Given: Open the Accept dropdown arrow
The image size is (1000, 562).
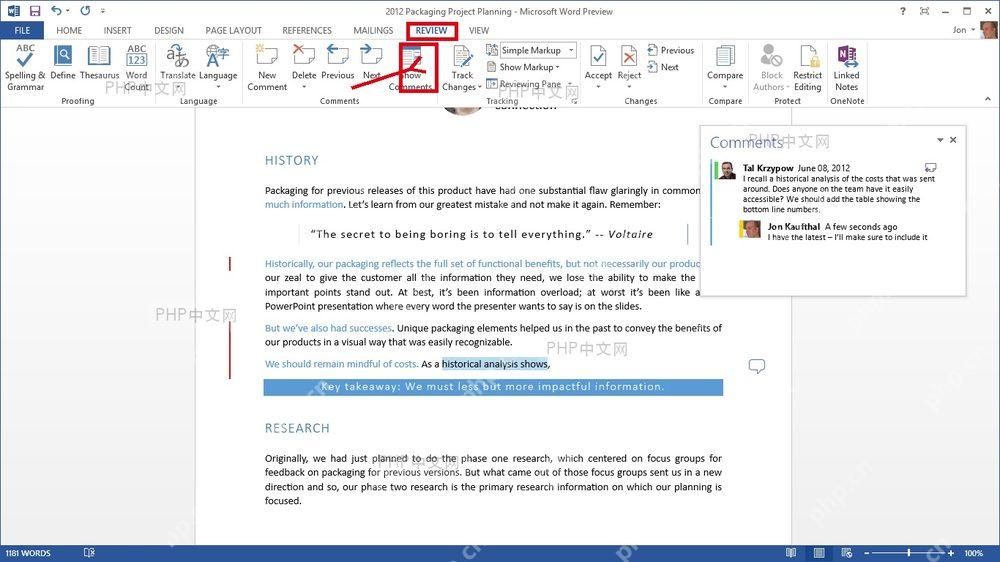Looking at the screenshot, I should click(598, 87).
